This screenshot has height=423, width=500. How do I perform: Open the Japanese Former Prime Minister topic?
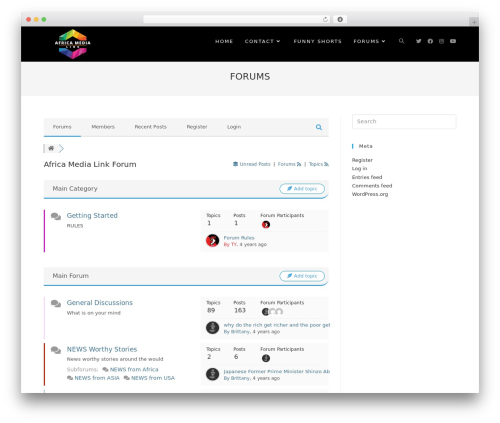pos(276,371)
